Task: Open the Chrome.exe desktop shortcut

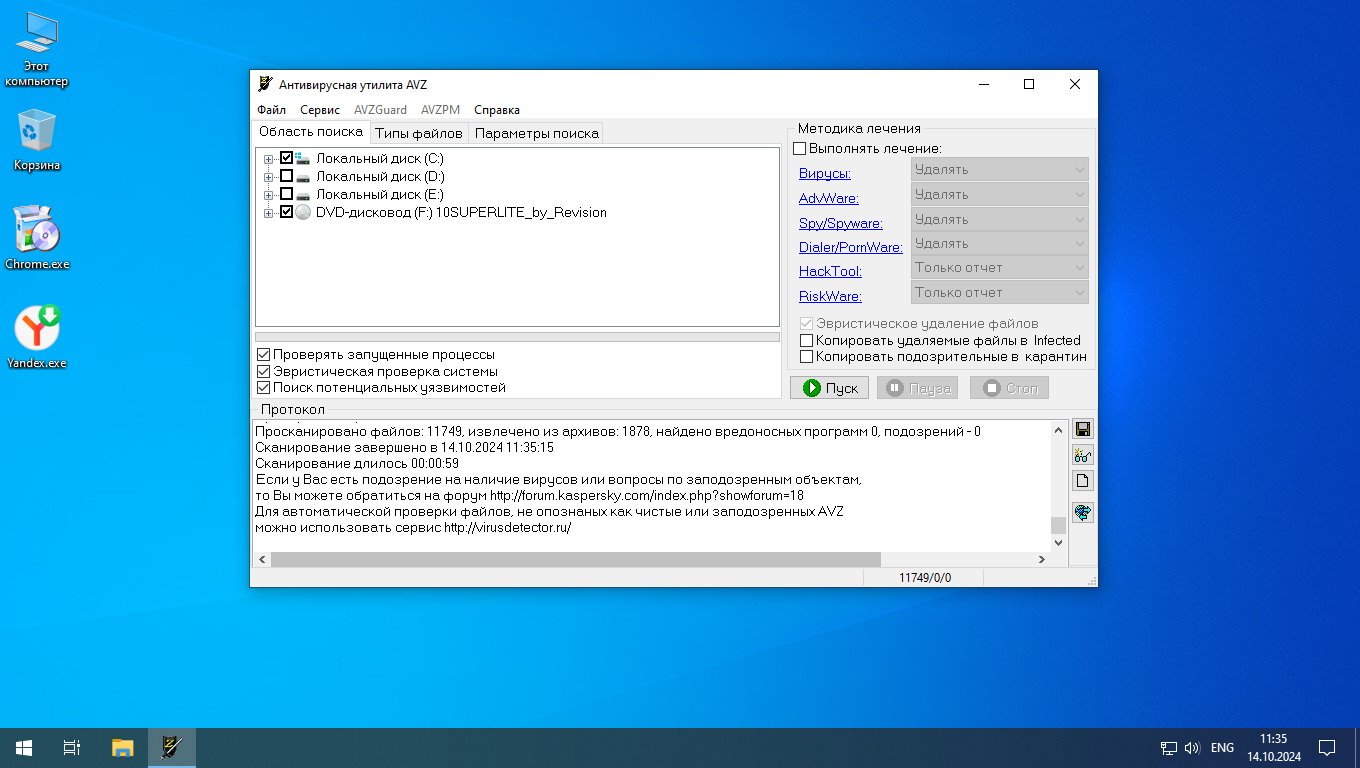Action: tap(37, 238)
